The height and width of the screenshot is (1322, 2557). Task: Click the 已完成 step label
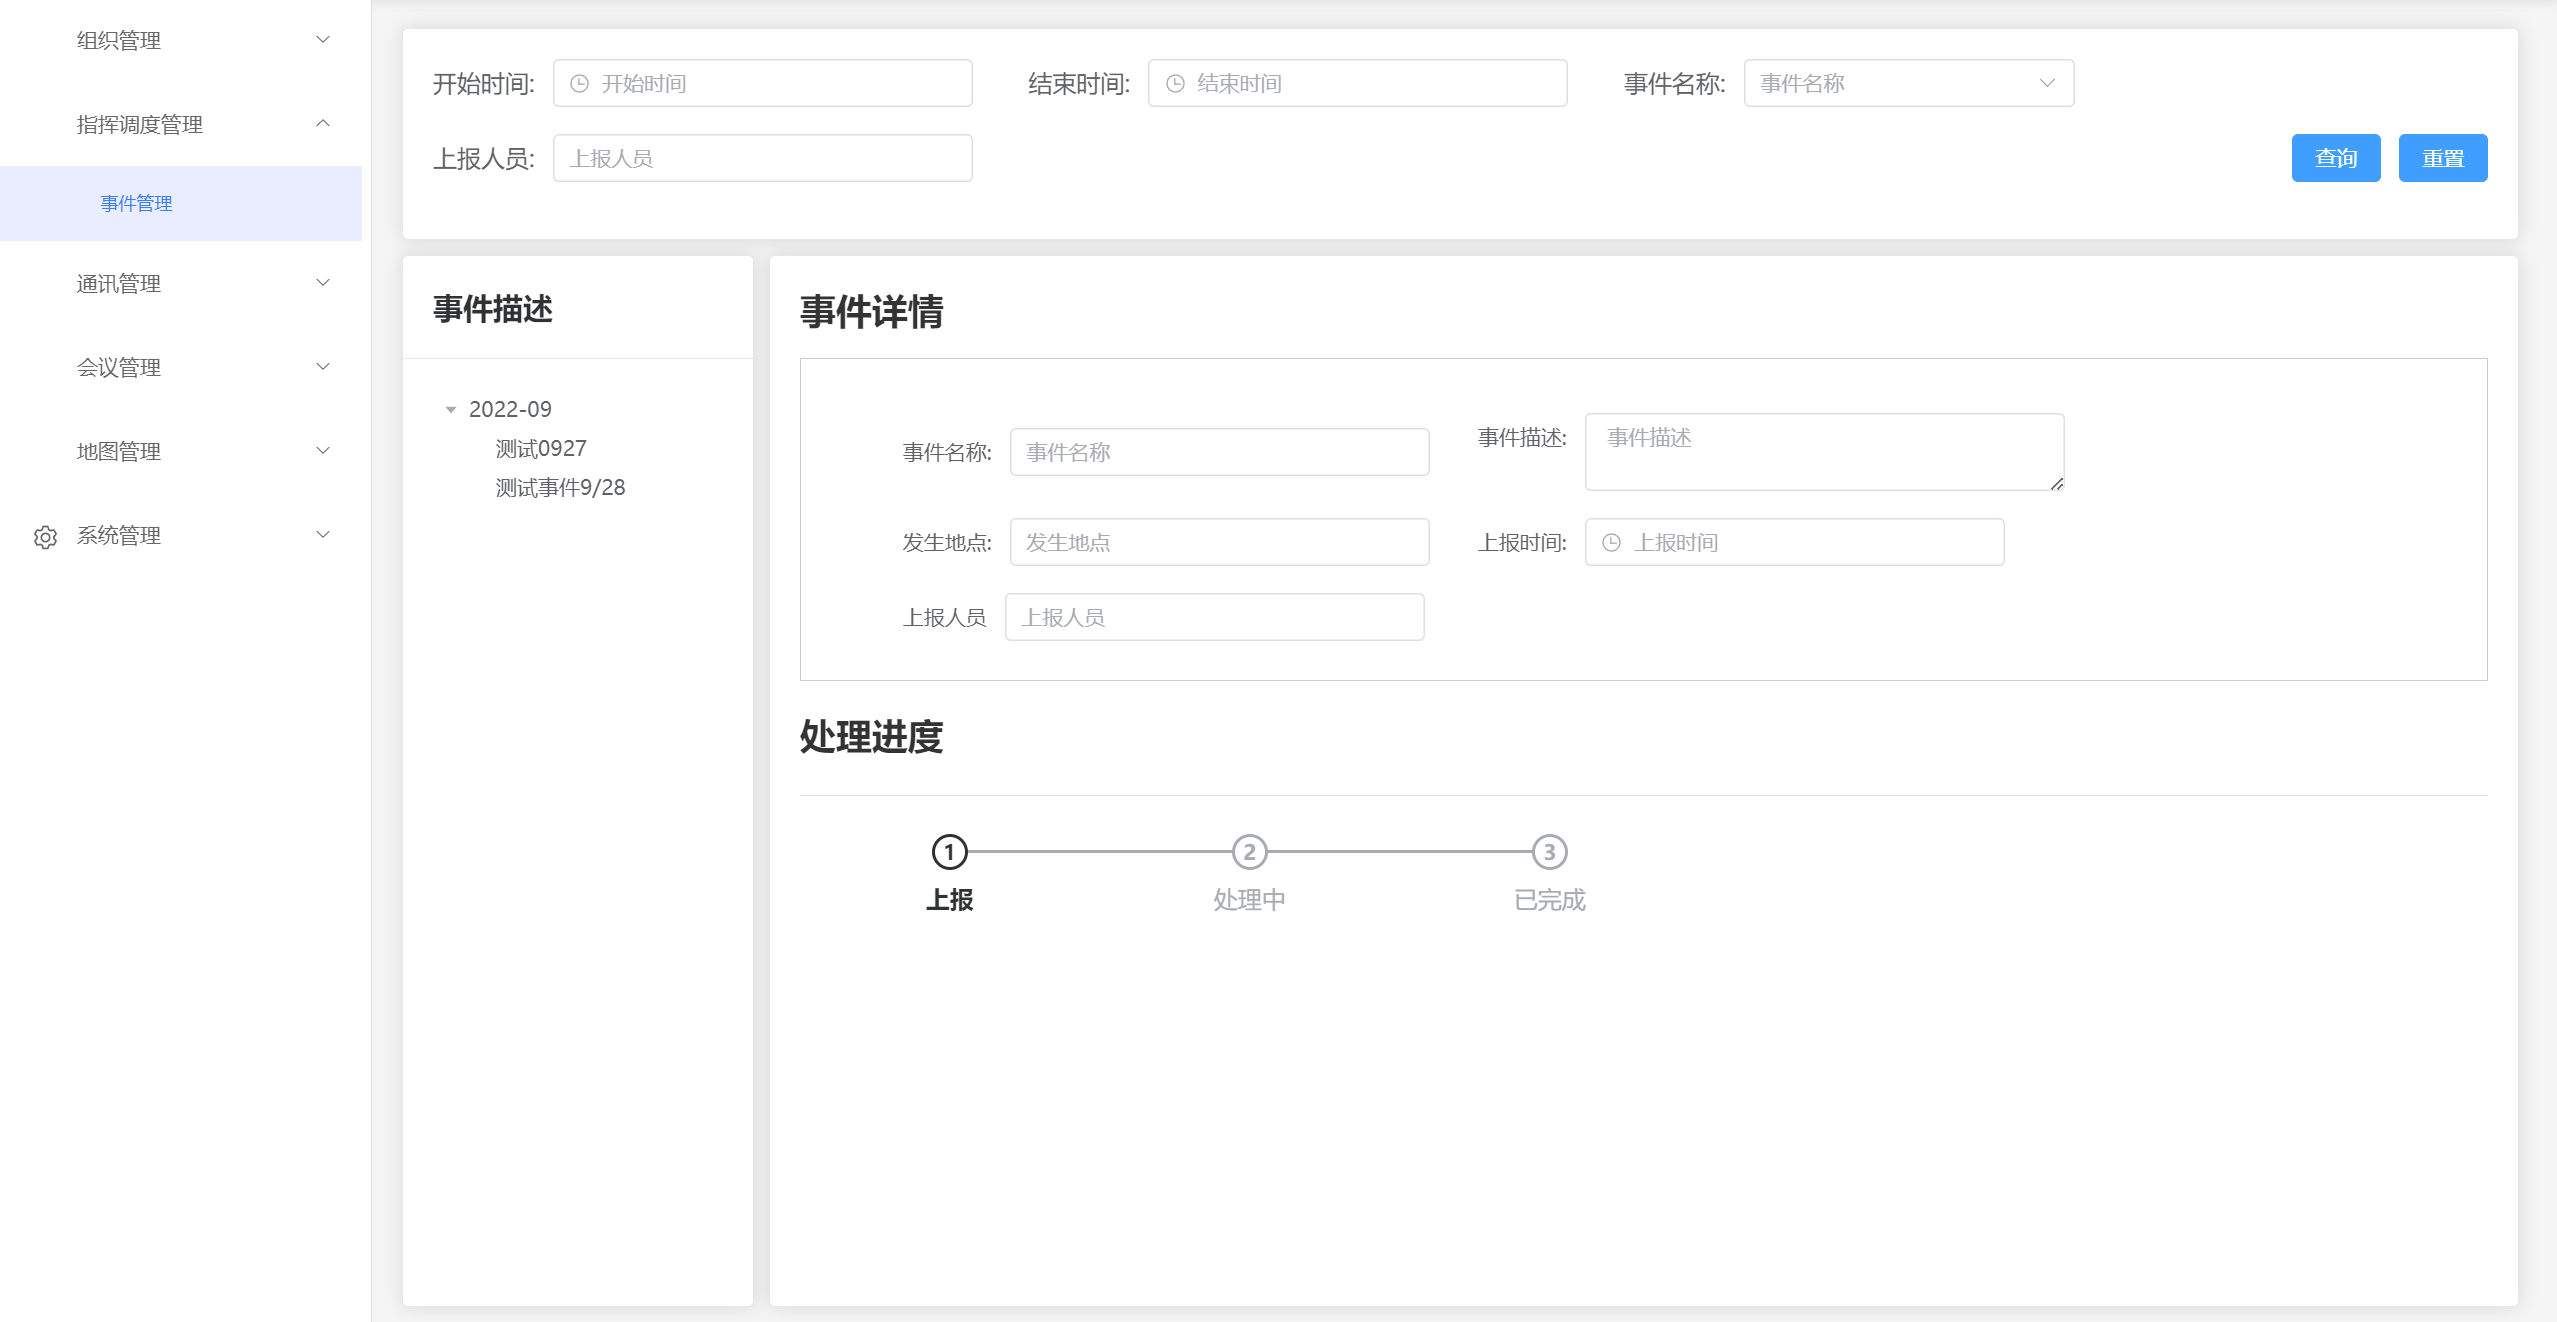[1549, 900]
